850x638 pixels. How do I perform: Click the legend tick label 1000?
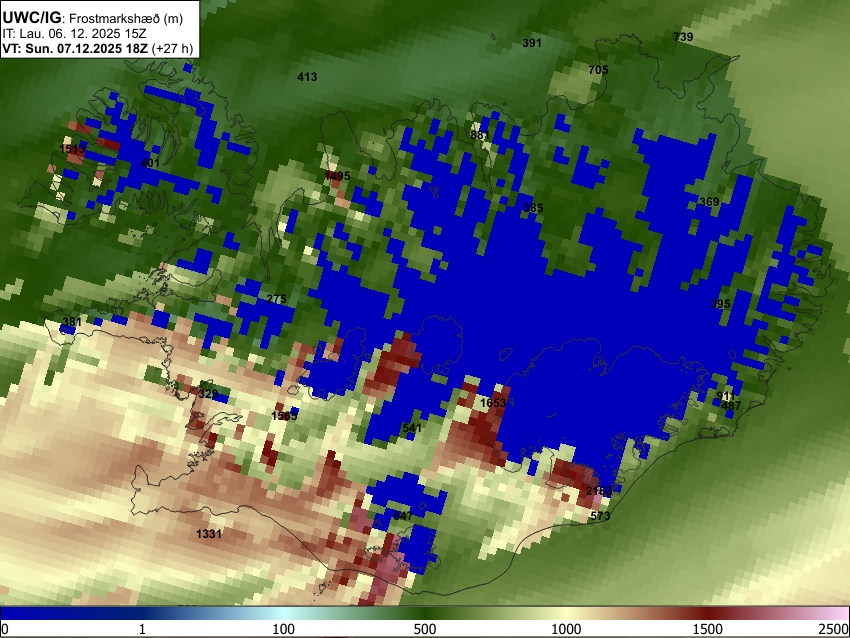[566, 629]
